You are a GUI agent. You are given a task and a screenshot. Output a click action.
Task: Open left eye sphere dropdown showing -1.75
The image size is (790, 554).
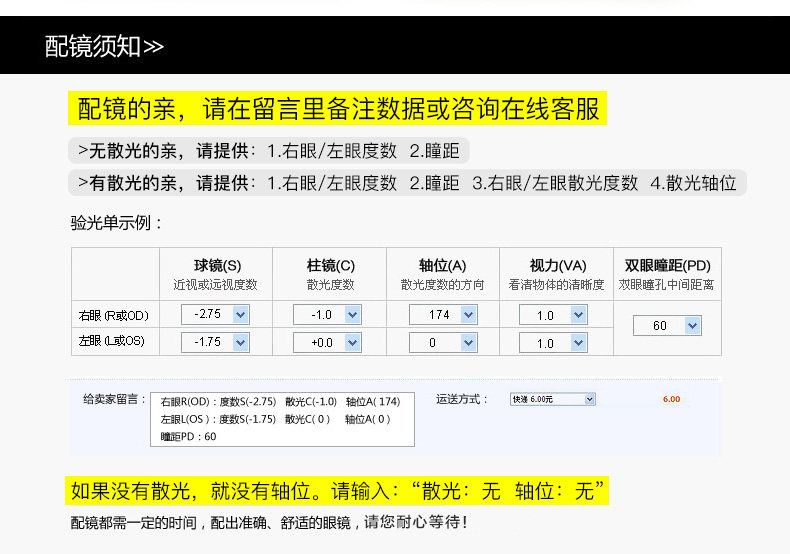click(215, 342)
